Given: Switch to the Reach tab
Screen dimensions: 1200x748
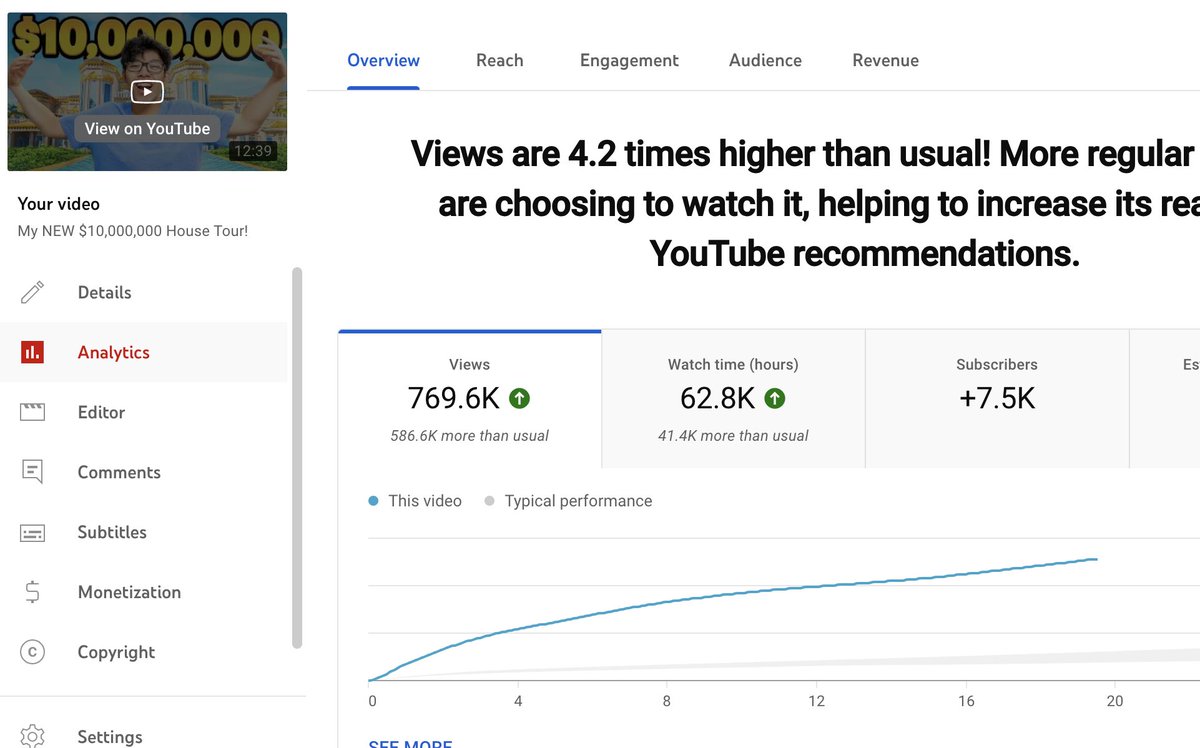Looking at the screenshot, I should [x=499, y=60].
